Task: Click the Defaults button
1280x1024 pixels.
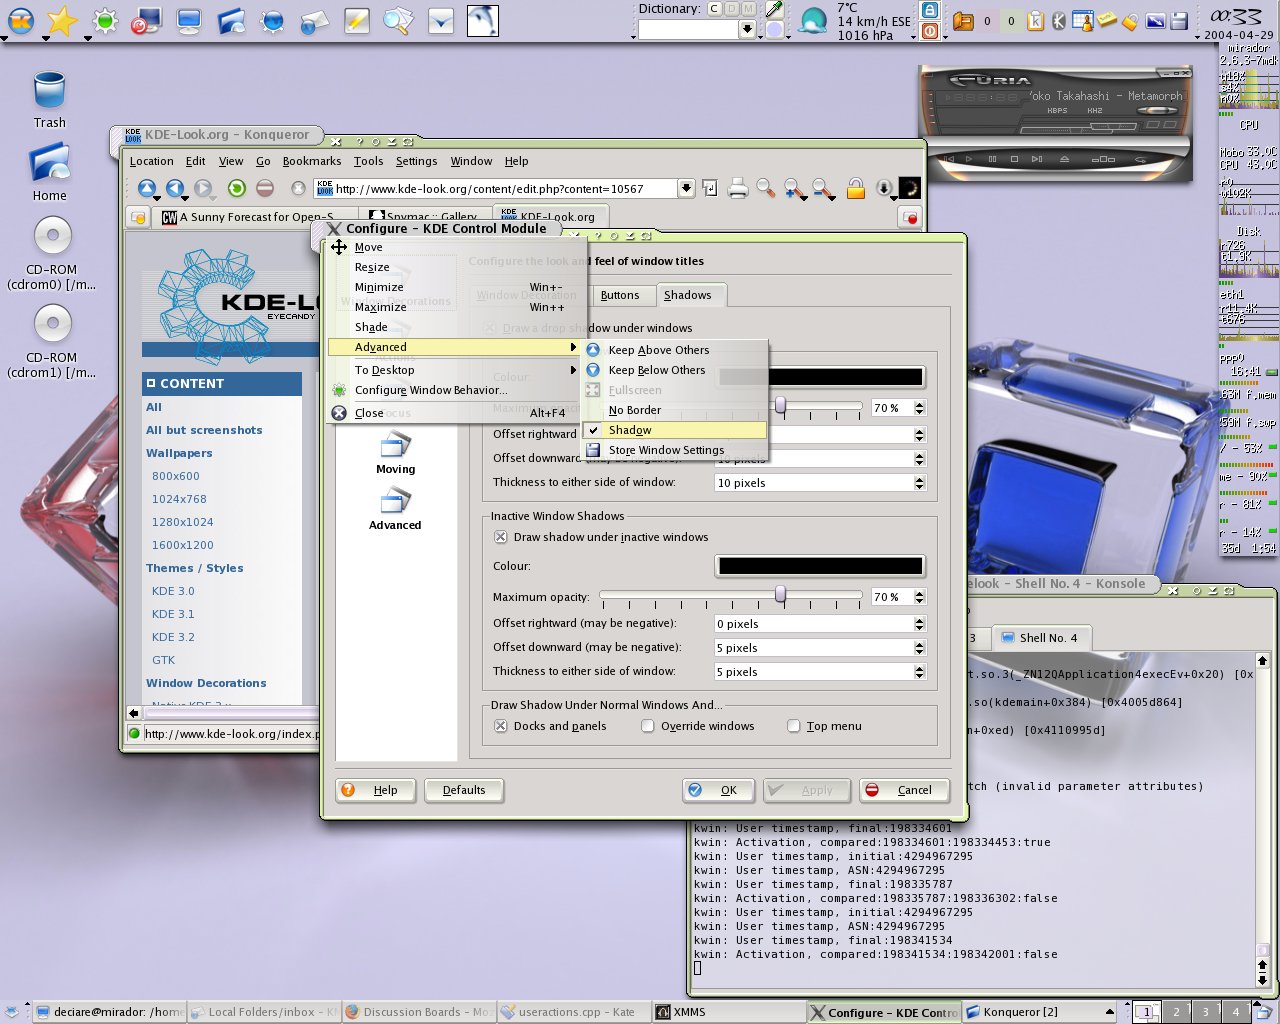Action: pos(464,790)
